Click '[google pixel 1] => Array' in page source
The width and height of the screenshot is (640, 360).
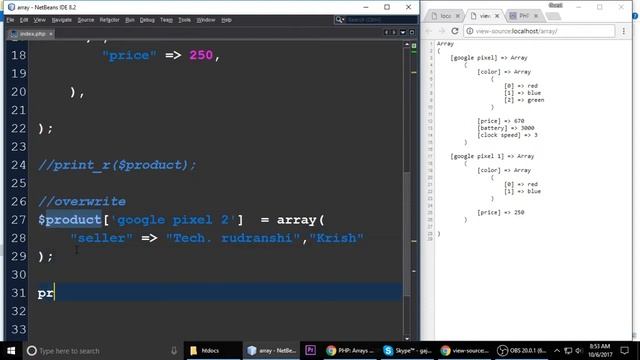[x=492, y=156]
